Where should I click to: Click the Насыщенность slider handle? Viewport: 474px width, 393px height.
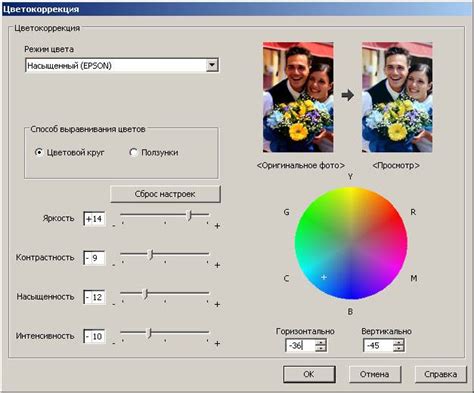[145, 294]
